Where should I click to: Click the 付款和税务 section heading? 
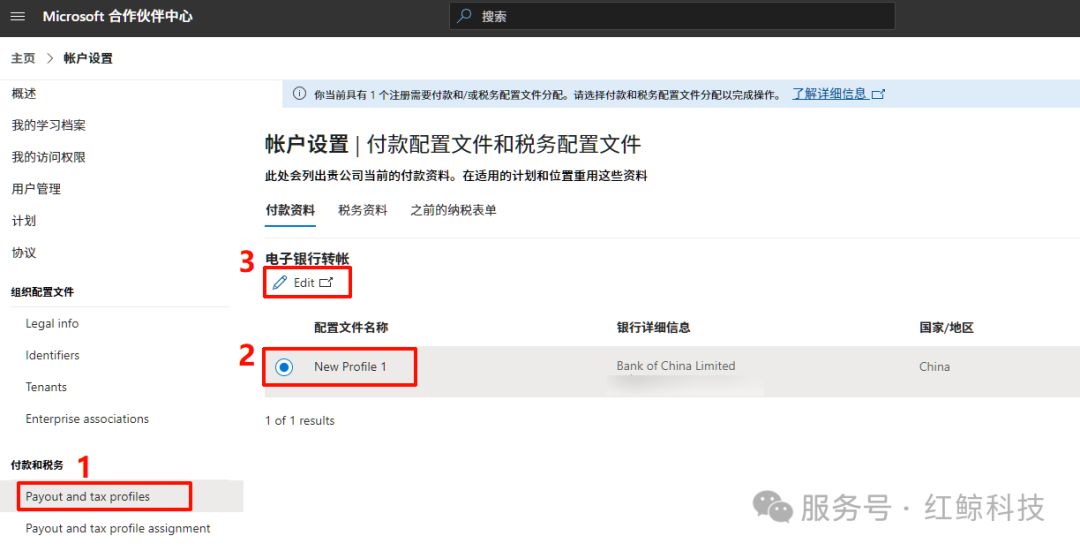37,466
